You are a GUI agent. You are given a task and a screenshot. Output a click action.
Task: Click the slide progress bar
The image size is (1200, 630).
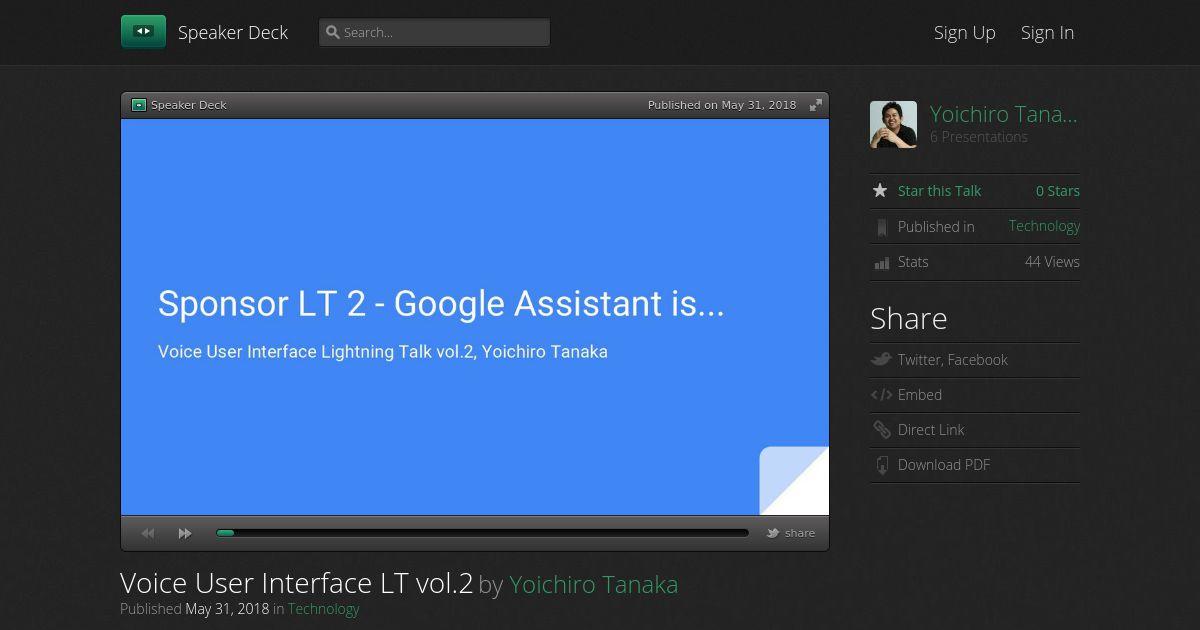[x=482, y=533]
